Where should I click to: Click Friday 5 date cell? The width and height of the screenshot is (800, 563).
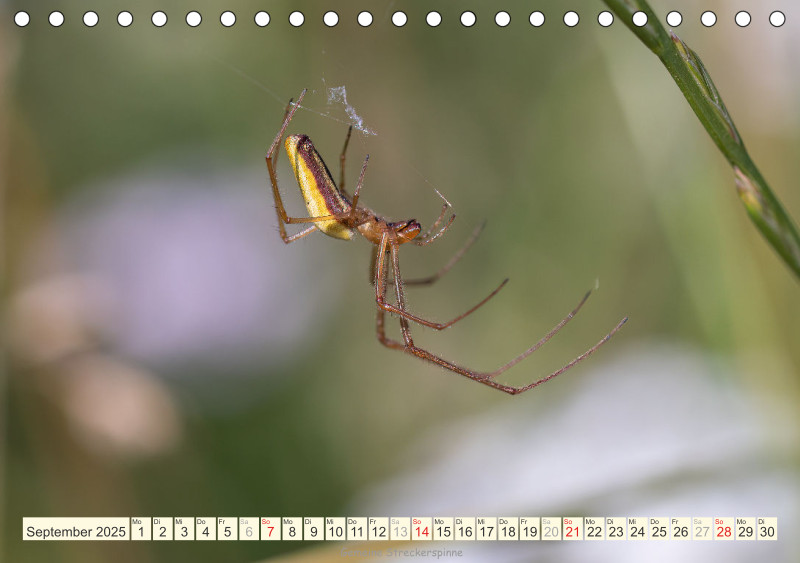coord(228,529)
